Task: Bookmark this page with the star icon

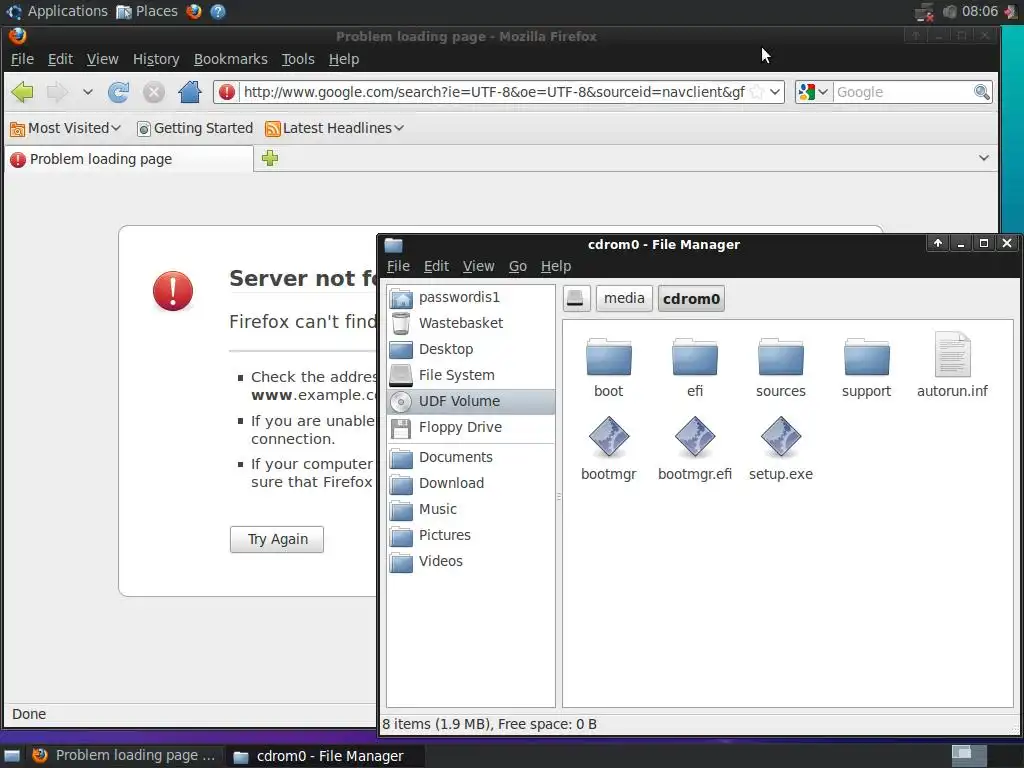Action: (x=756, y=92)
